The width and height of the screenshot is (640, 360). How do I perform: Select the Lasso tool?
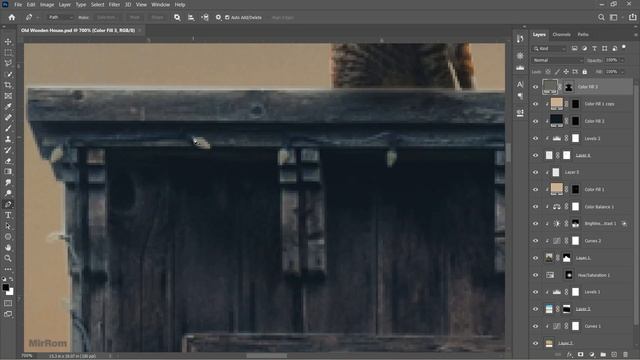tap(8, 63)
